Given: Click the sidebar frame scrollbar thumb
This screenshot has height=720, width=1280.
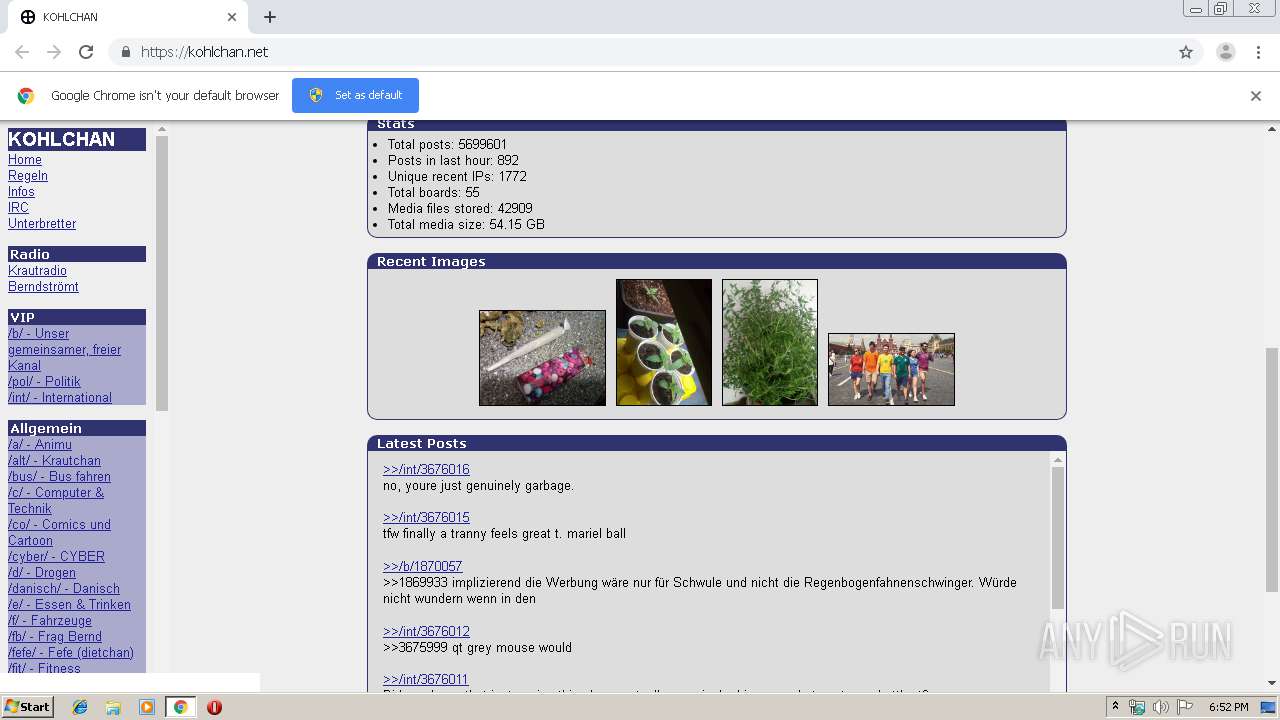Looking at the screenshot, I should (162, 273).
